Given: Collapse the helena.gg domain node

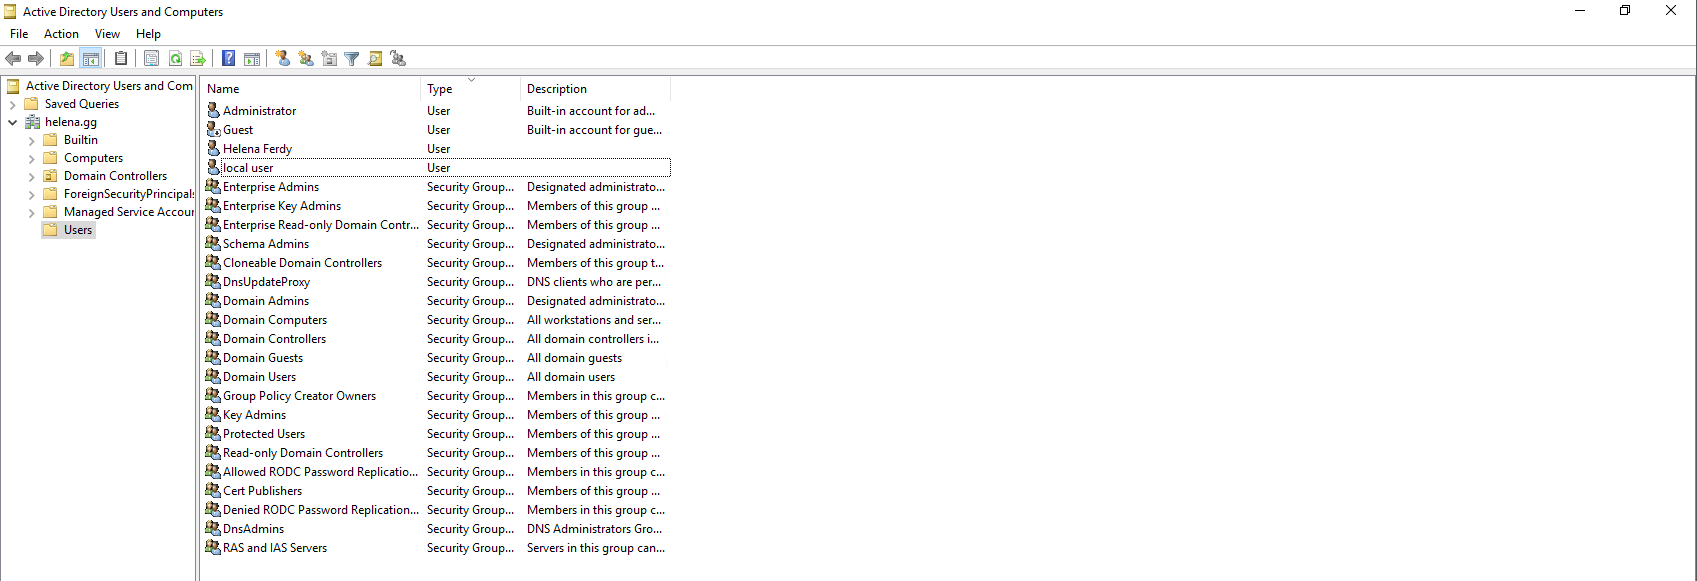Looking at the screenshot, I should click(12, 122).
